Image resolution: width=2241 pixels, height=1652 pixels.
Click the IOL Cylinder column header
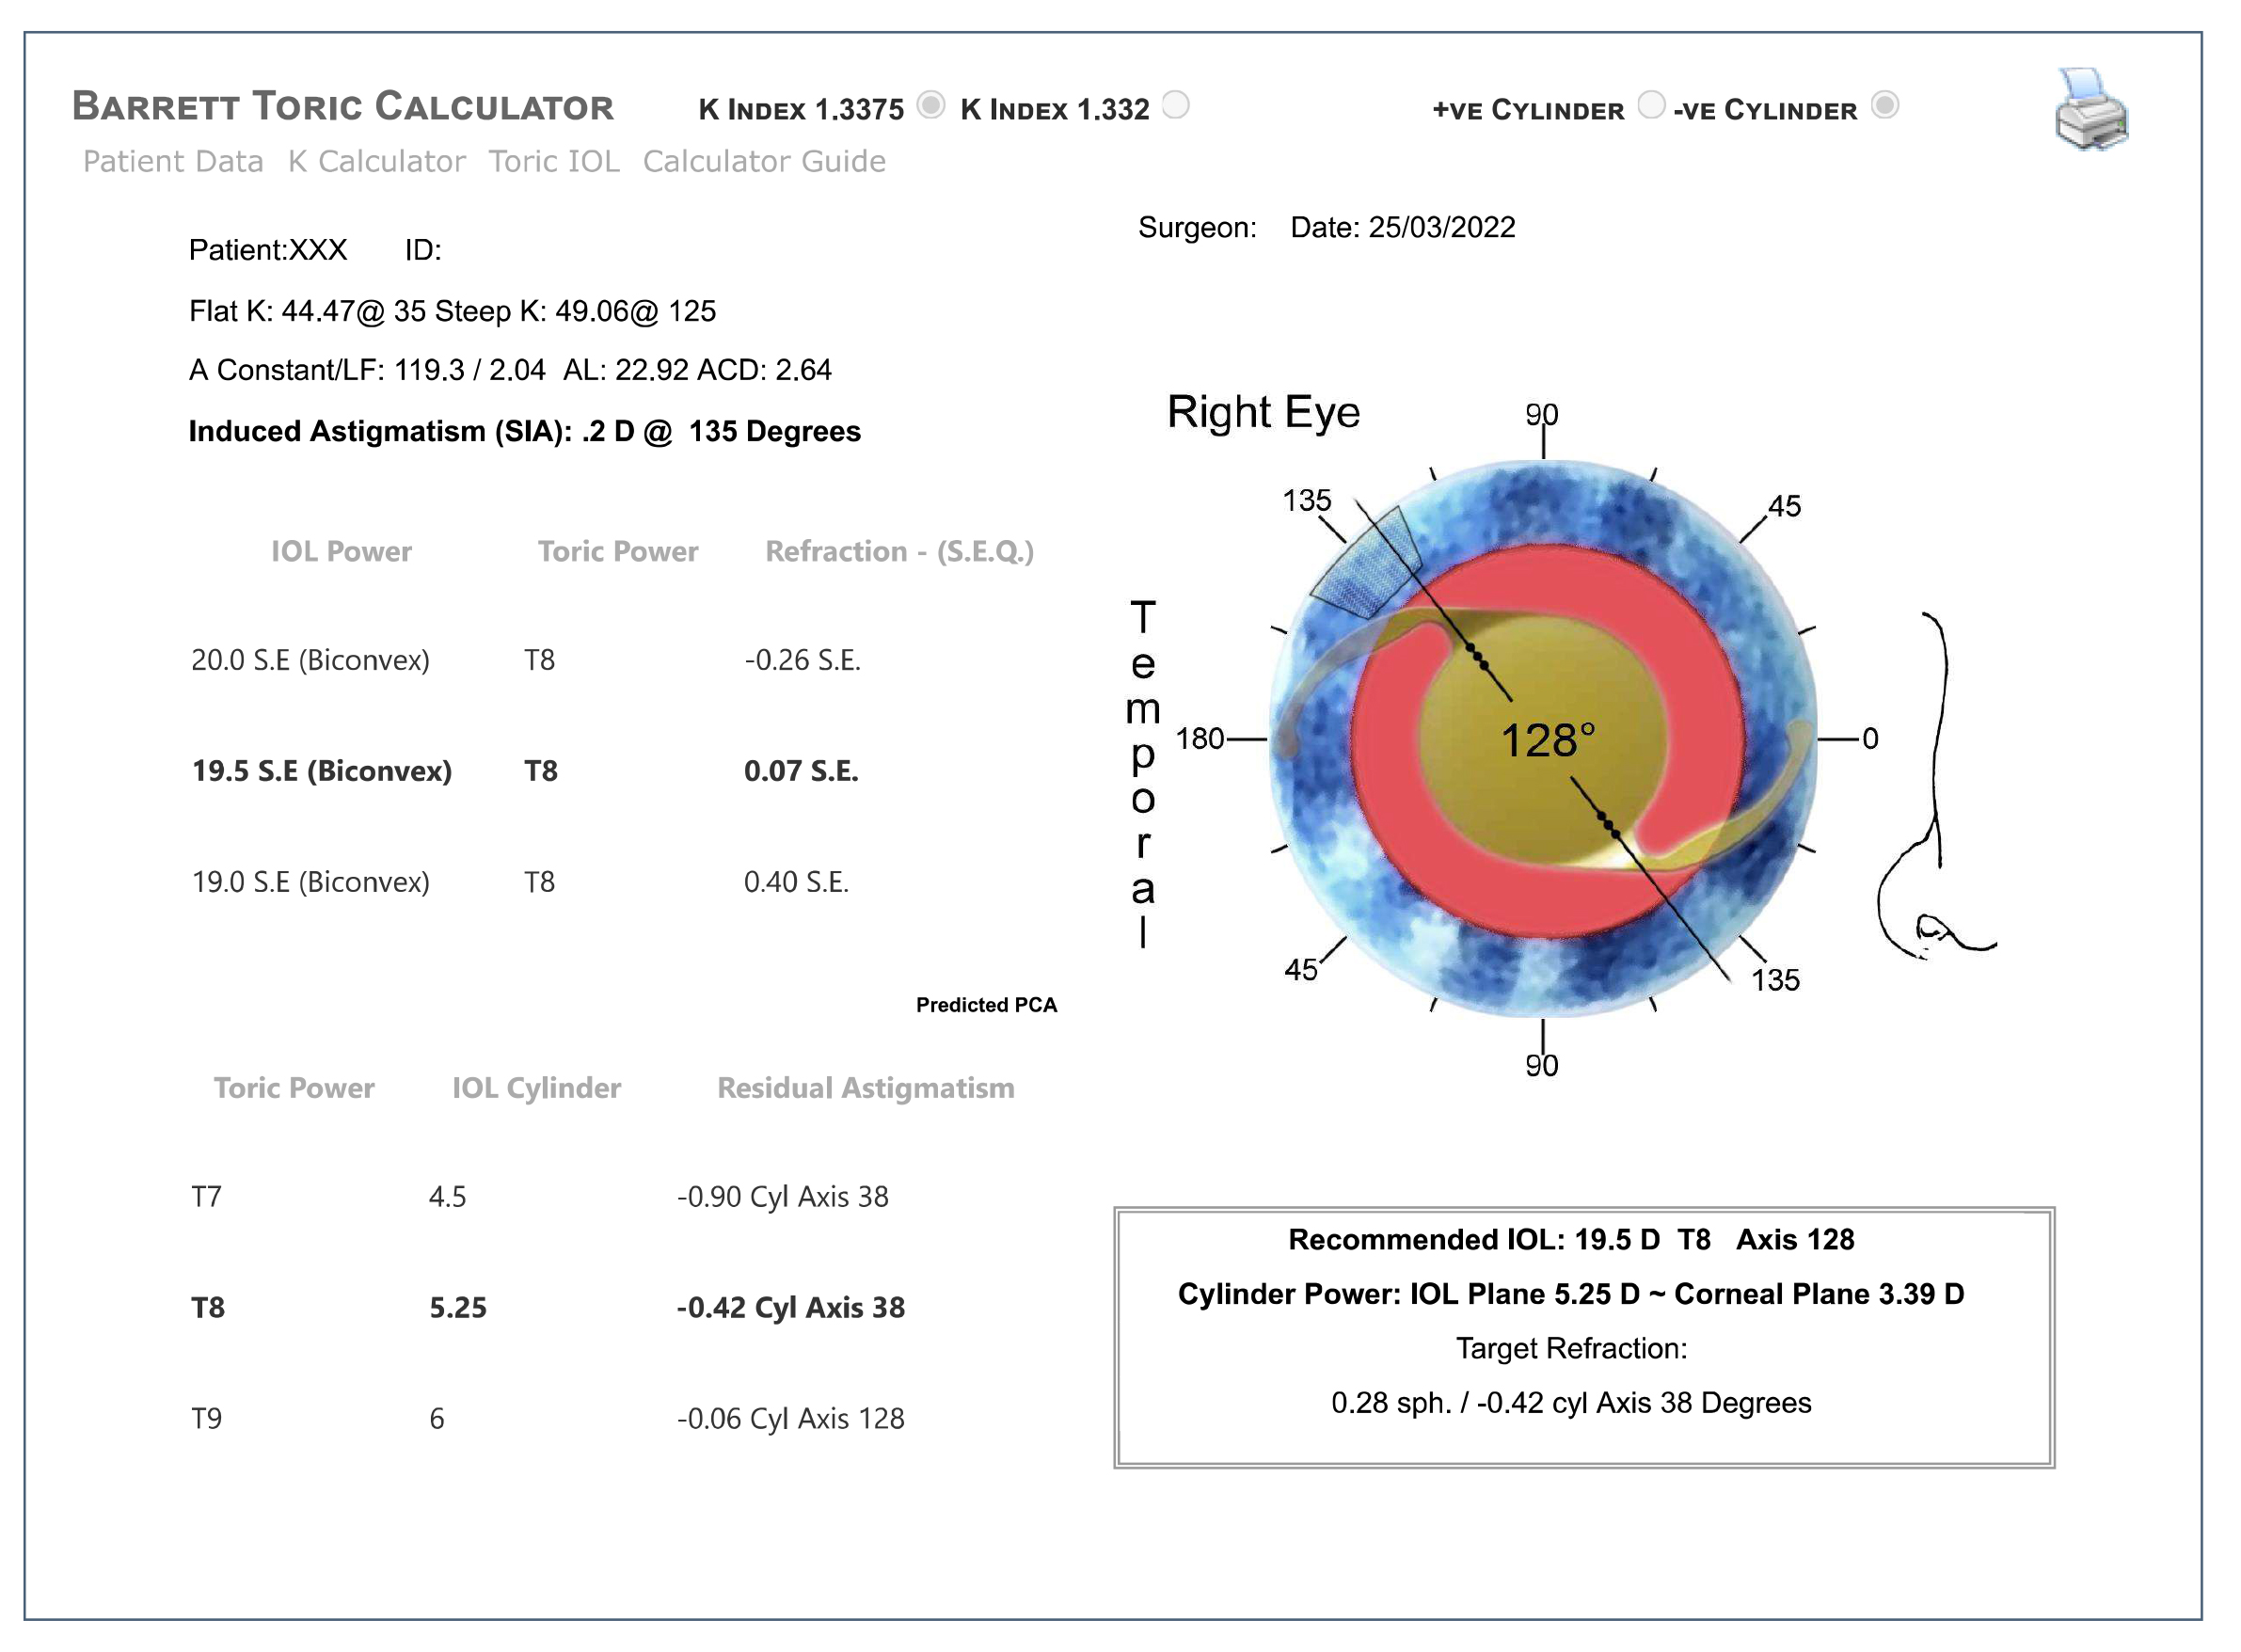[x=536, y=1087]
